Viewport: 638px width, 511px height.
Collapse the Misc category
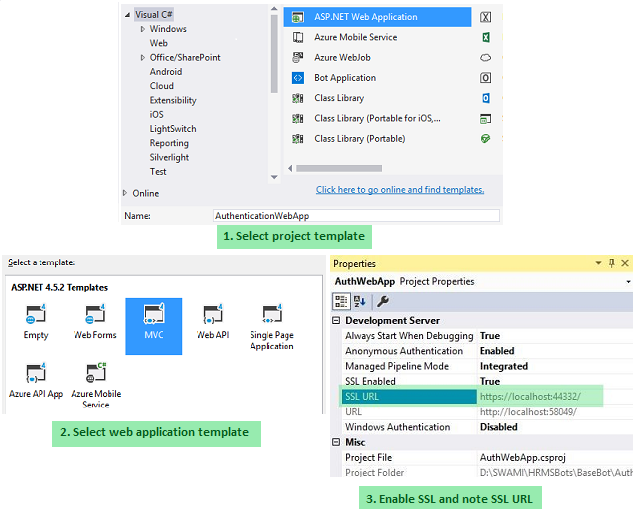tap(336, 442)
